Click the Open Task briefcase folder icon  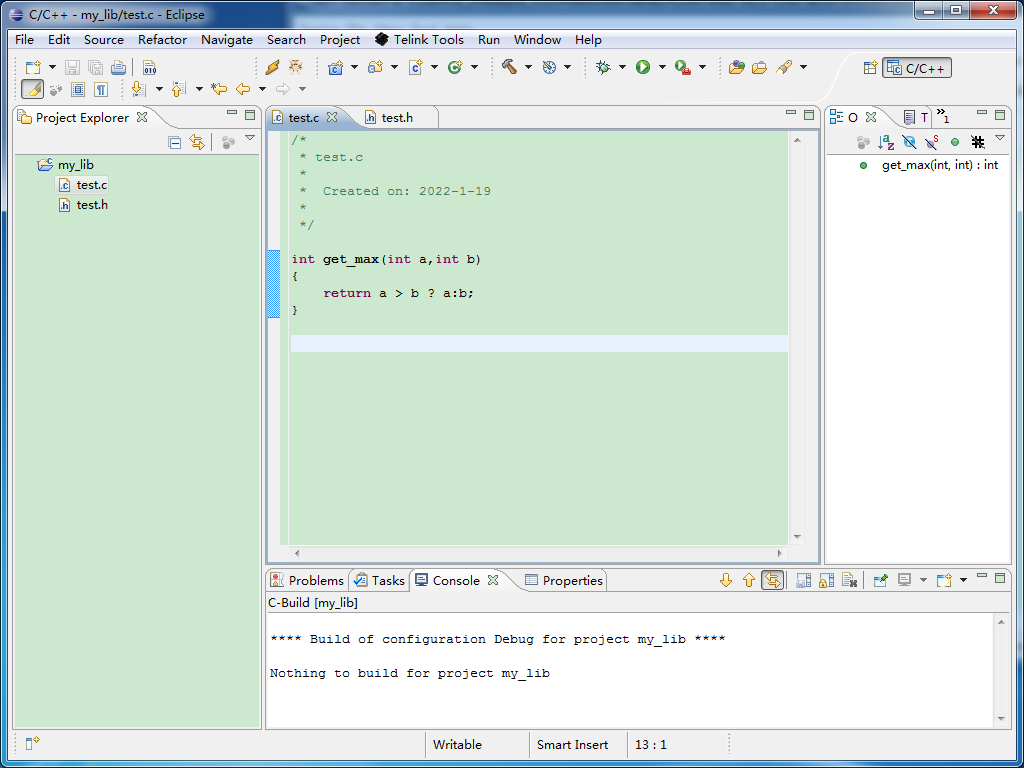tap(760, 67)
